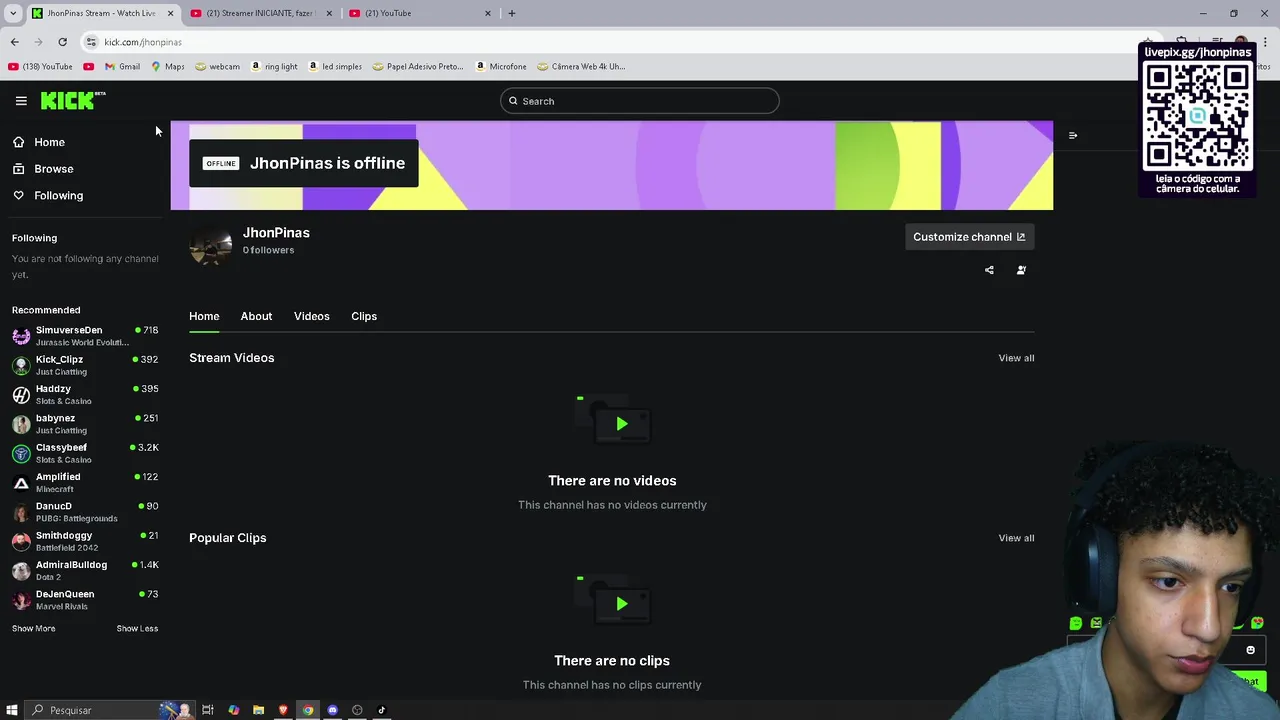View all Popular Clips
The image size is (1280, 720).
pos(1016,538)
